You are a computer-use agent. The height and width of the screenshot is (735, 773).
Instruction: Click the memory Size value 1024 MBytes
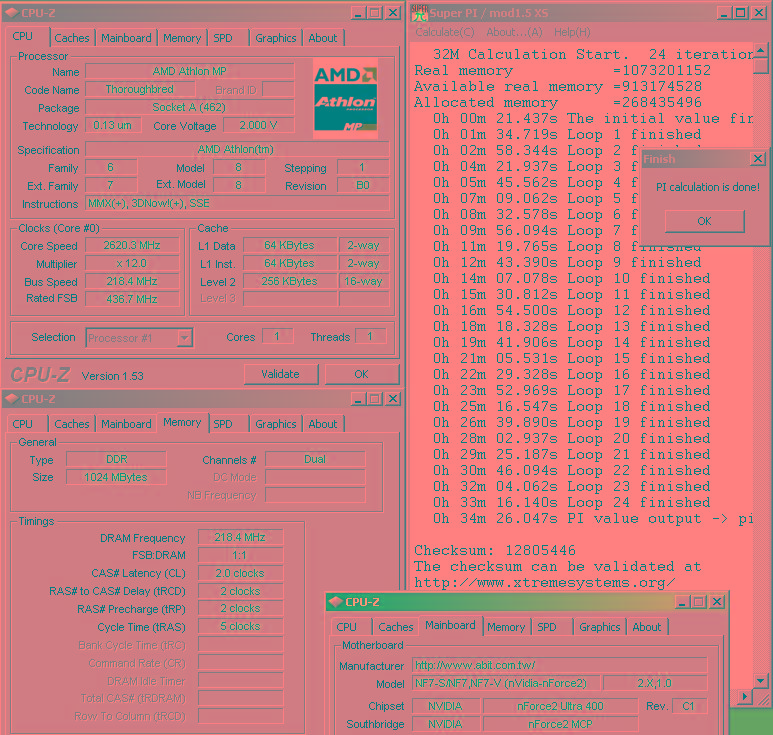pos(116,477)
